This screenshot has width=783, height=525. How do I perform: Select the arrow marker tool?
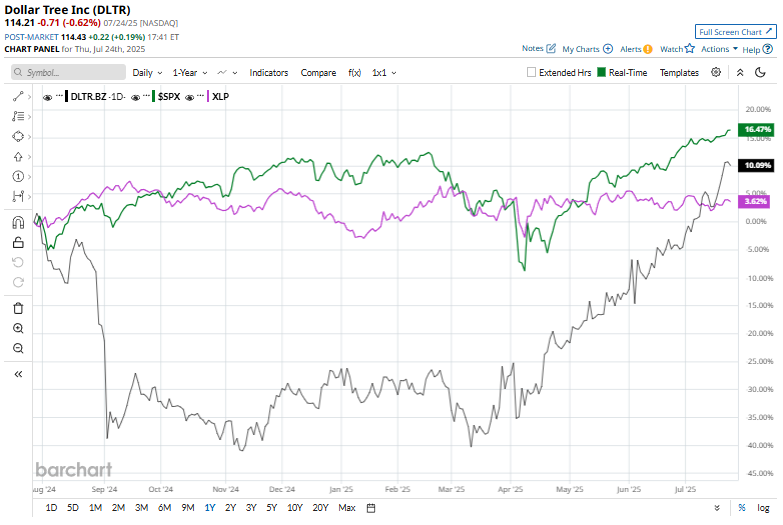point(18,156)
